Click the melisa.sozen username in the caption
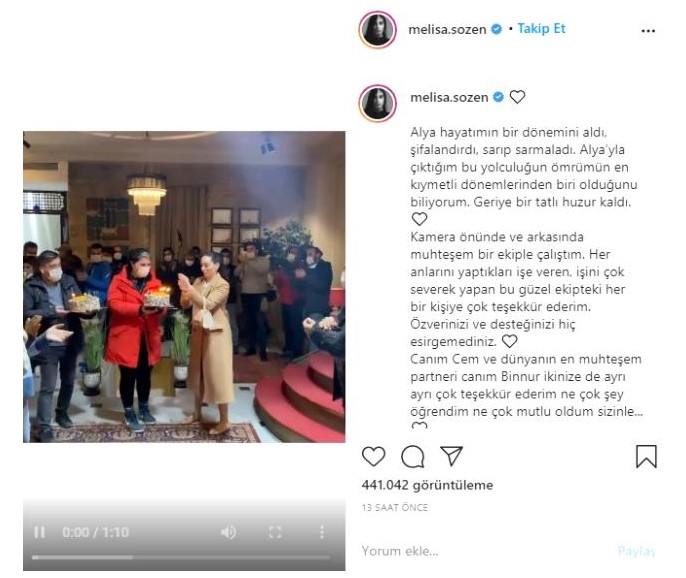Viewport: 686px width, 578px height. (x=449, y=97)
